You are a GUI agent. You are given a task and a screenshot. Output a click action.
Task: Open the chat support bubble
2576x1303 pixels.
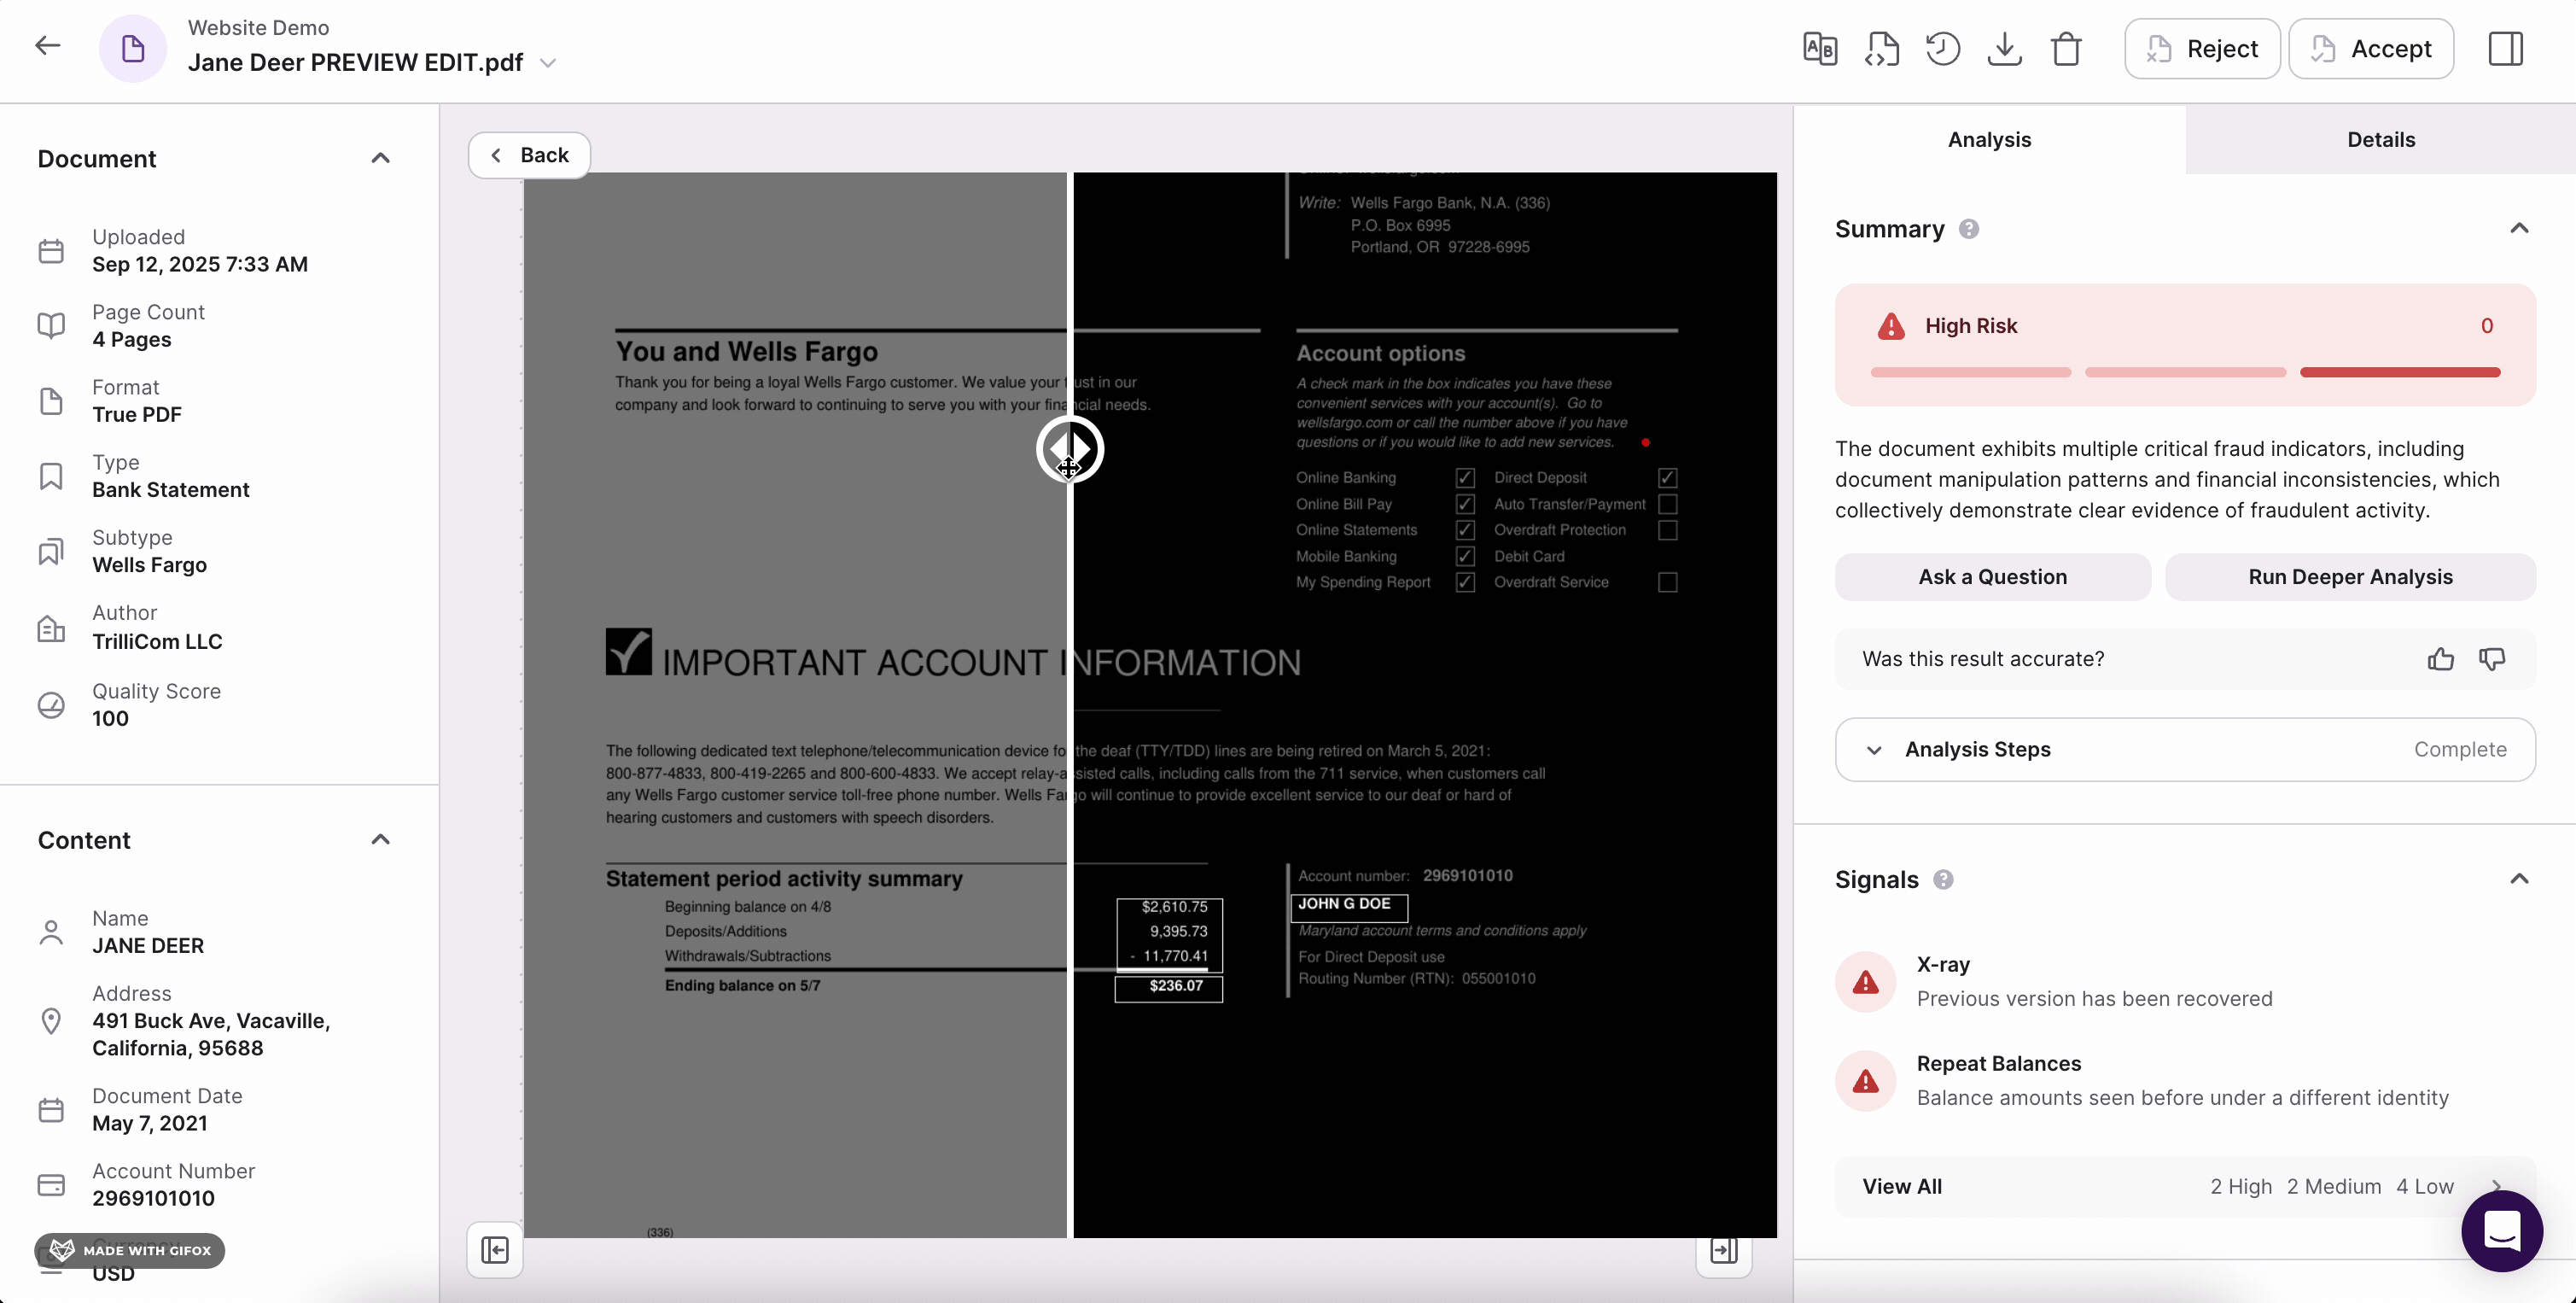tap(2501, 1230)
